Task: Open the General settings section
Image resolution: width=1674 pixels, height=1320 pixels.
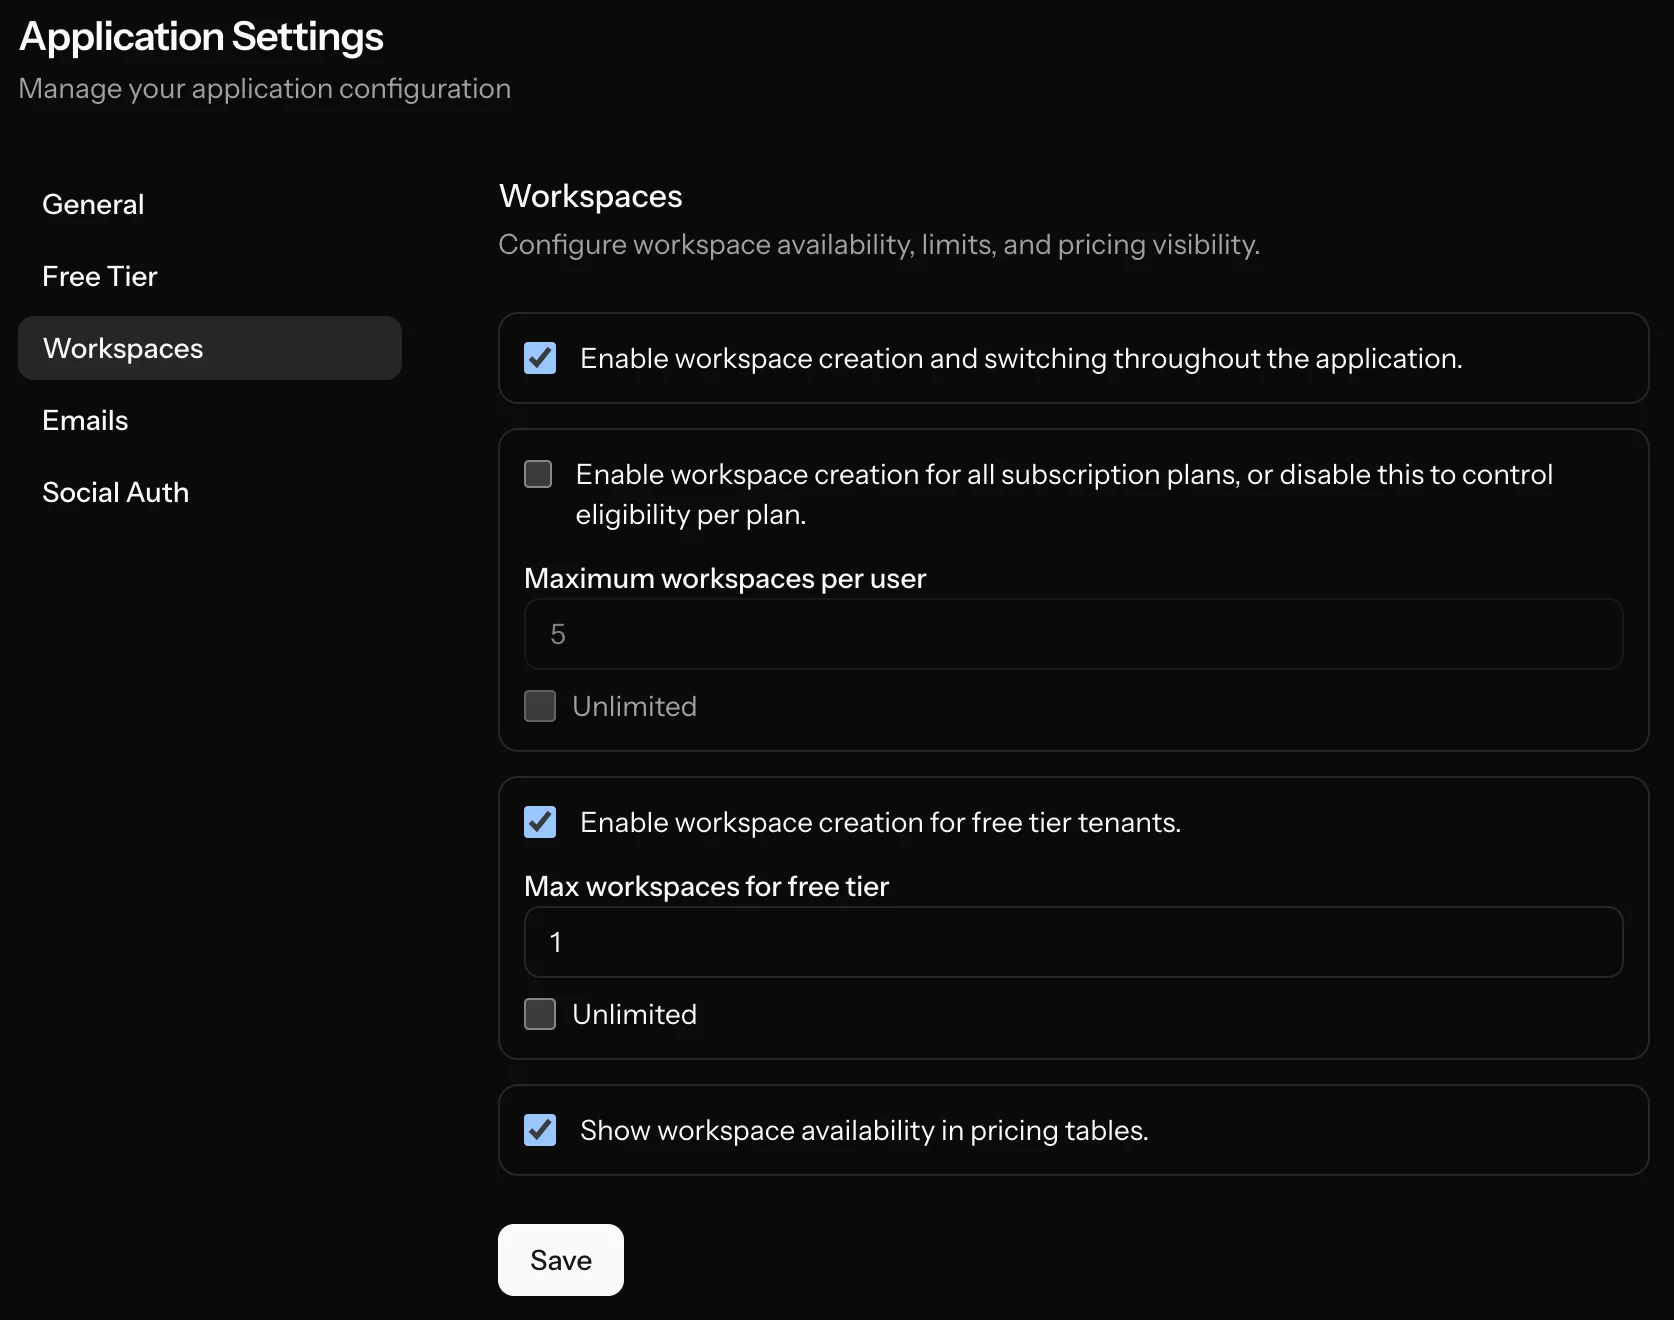Action: [92, 204]
